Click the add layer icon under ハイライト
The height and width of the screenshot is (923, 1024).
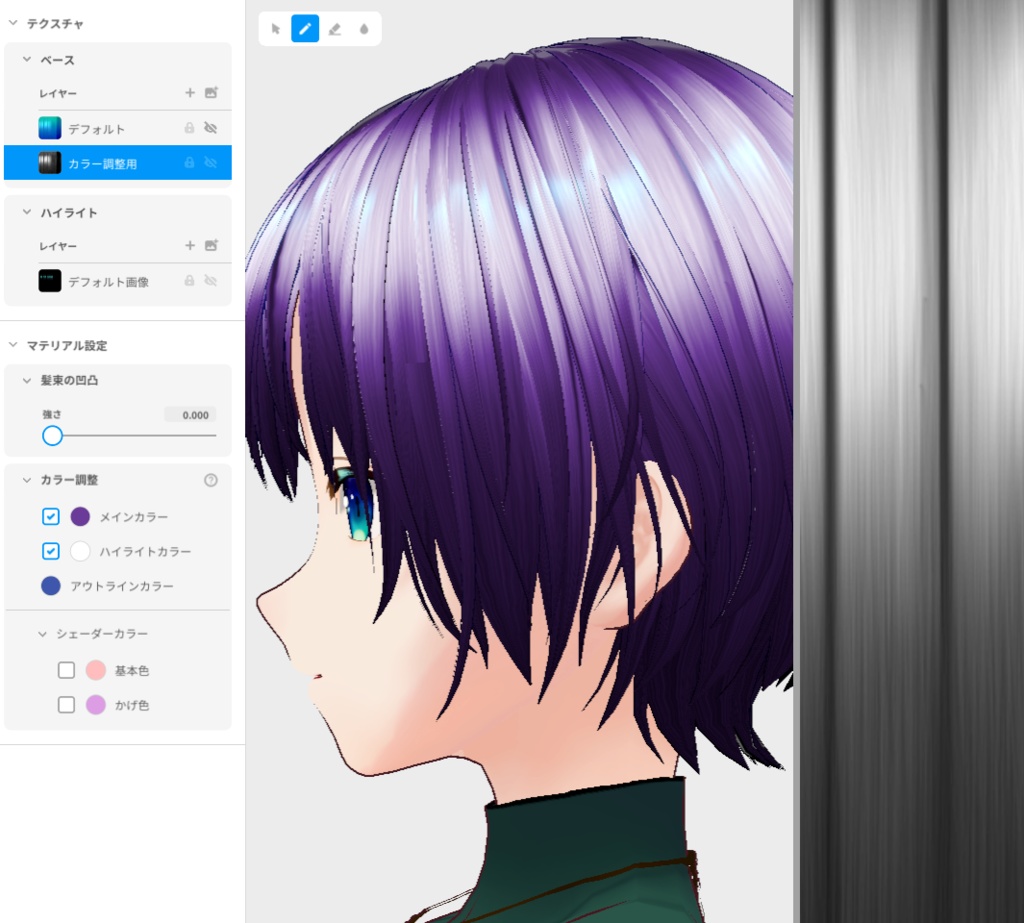[190, 245]
